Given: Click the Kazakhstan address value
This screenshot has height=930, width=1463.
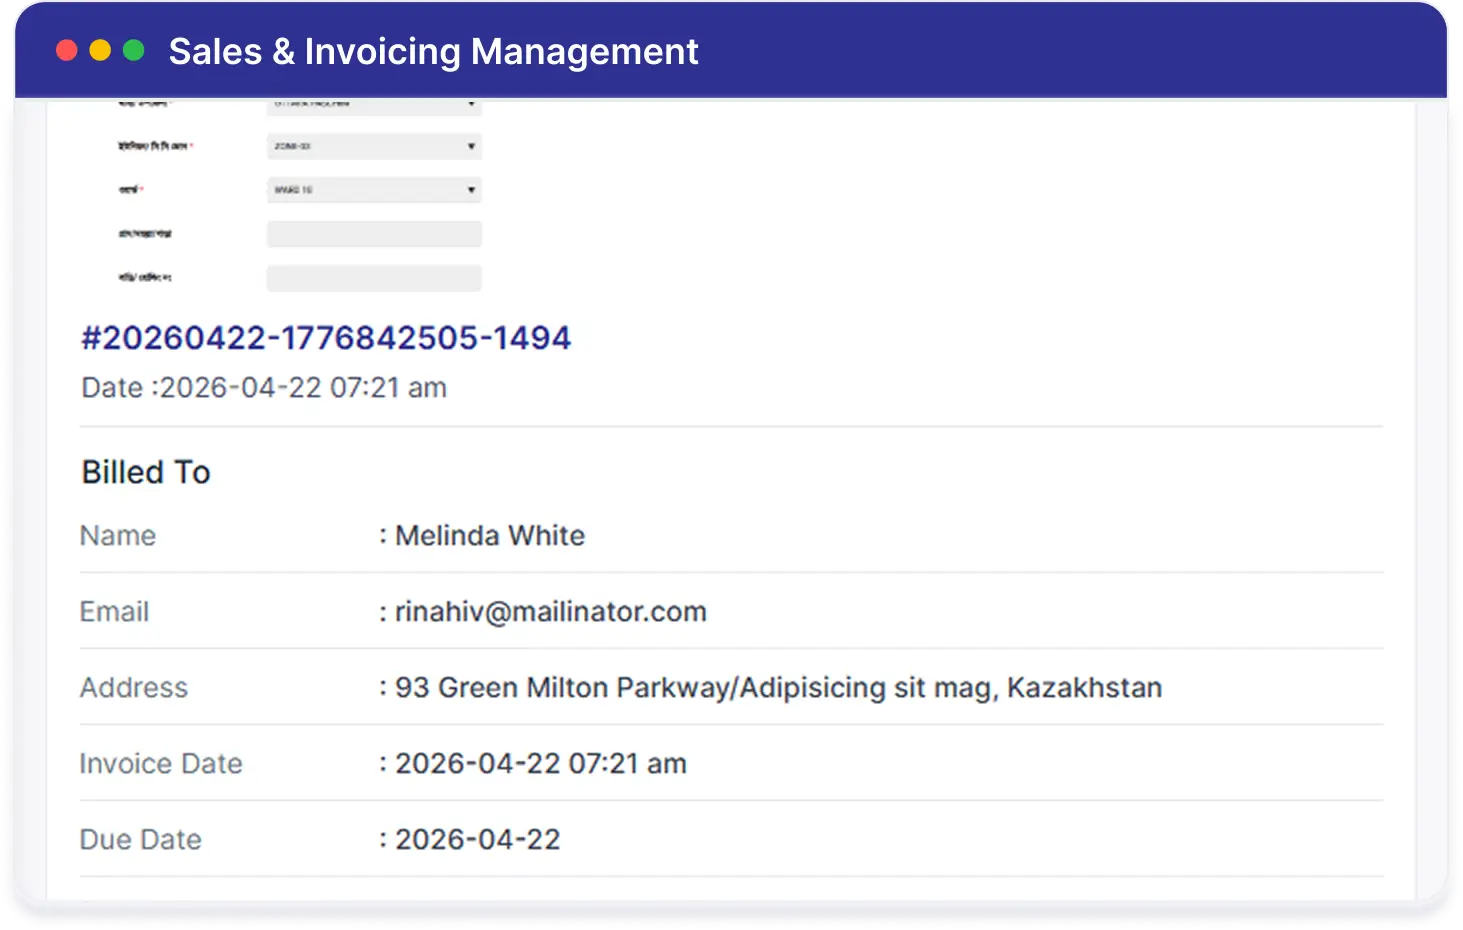Looking at the screenshot, I should click(x=779, y=688).
